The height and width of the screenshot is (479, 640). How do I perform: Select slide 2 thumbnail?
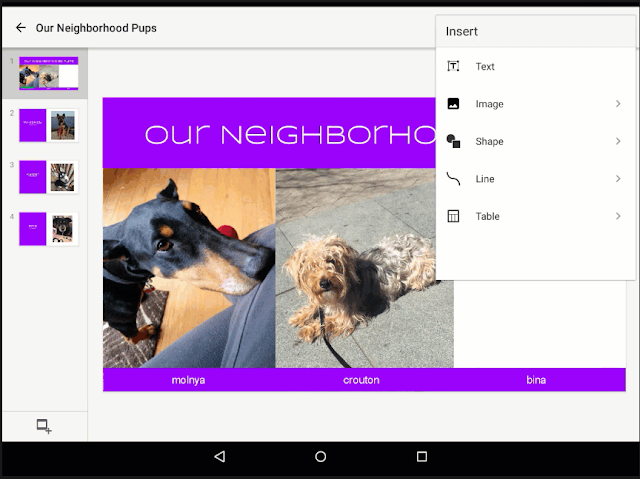point(48,125)
